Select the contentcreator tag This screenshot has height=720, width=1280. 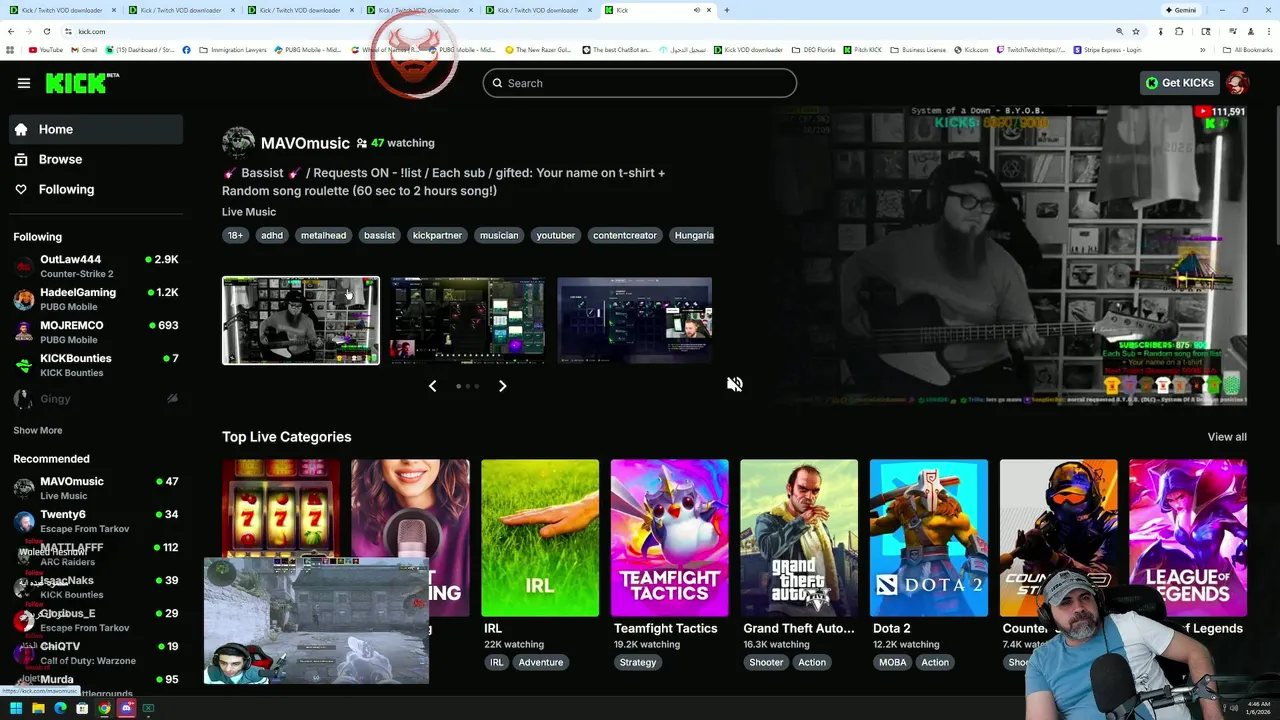point(625,235)
